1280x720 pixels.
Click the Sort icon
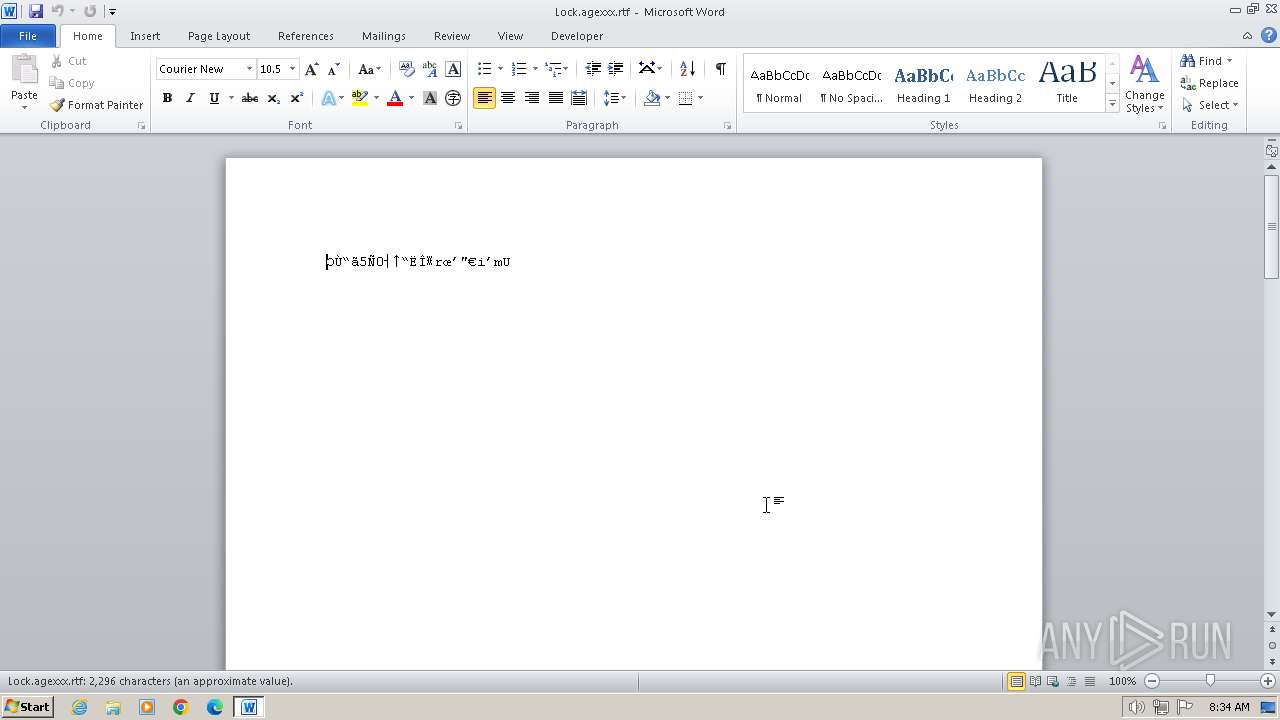687,69
